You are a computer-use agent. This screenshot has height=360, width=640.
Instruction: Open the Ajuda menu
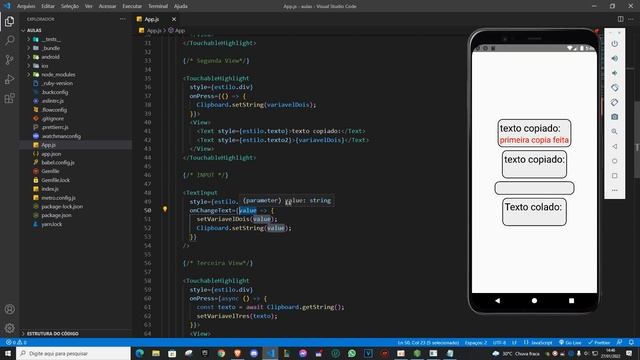point(180,6)
